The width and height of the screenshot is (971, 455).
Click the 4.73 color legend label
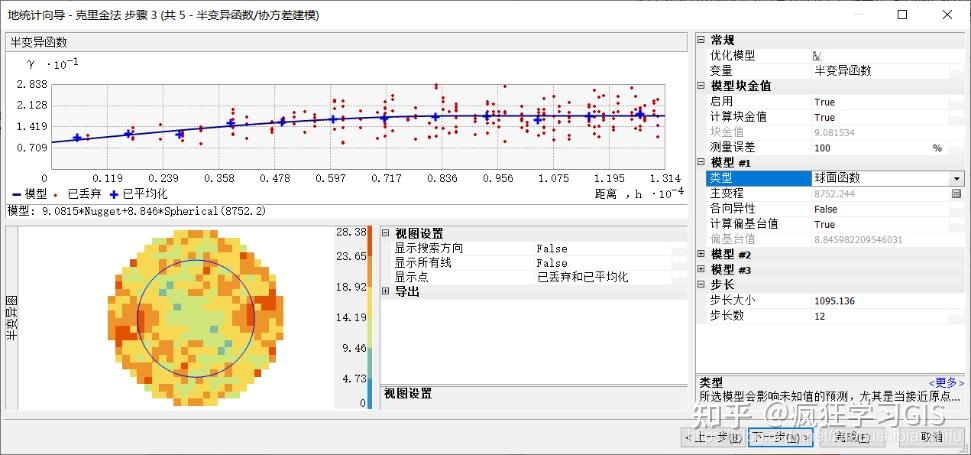click(354, 379)
